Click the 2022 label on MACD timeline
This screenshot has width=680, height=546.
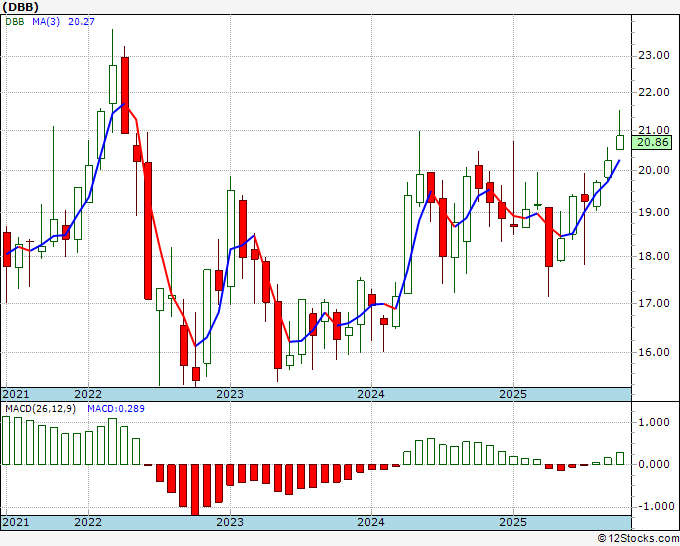pyautogui.click(x=88, y=522)
